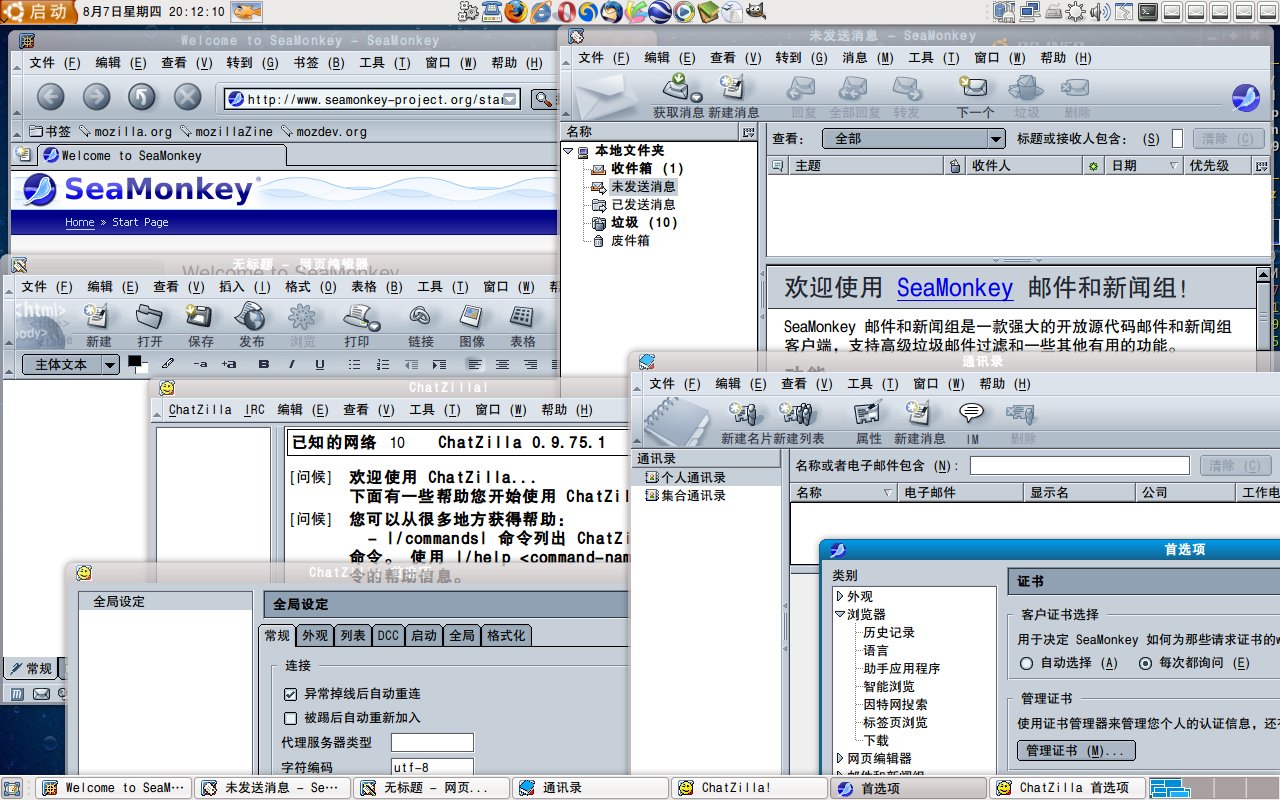The height and width of the screenshot is (800, 1280).
Task: Click 名称或者电子邮件包含 search field
Action: (1080, 466)
